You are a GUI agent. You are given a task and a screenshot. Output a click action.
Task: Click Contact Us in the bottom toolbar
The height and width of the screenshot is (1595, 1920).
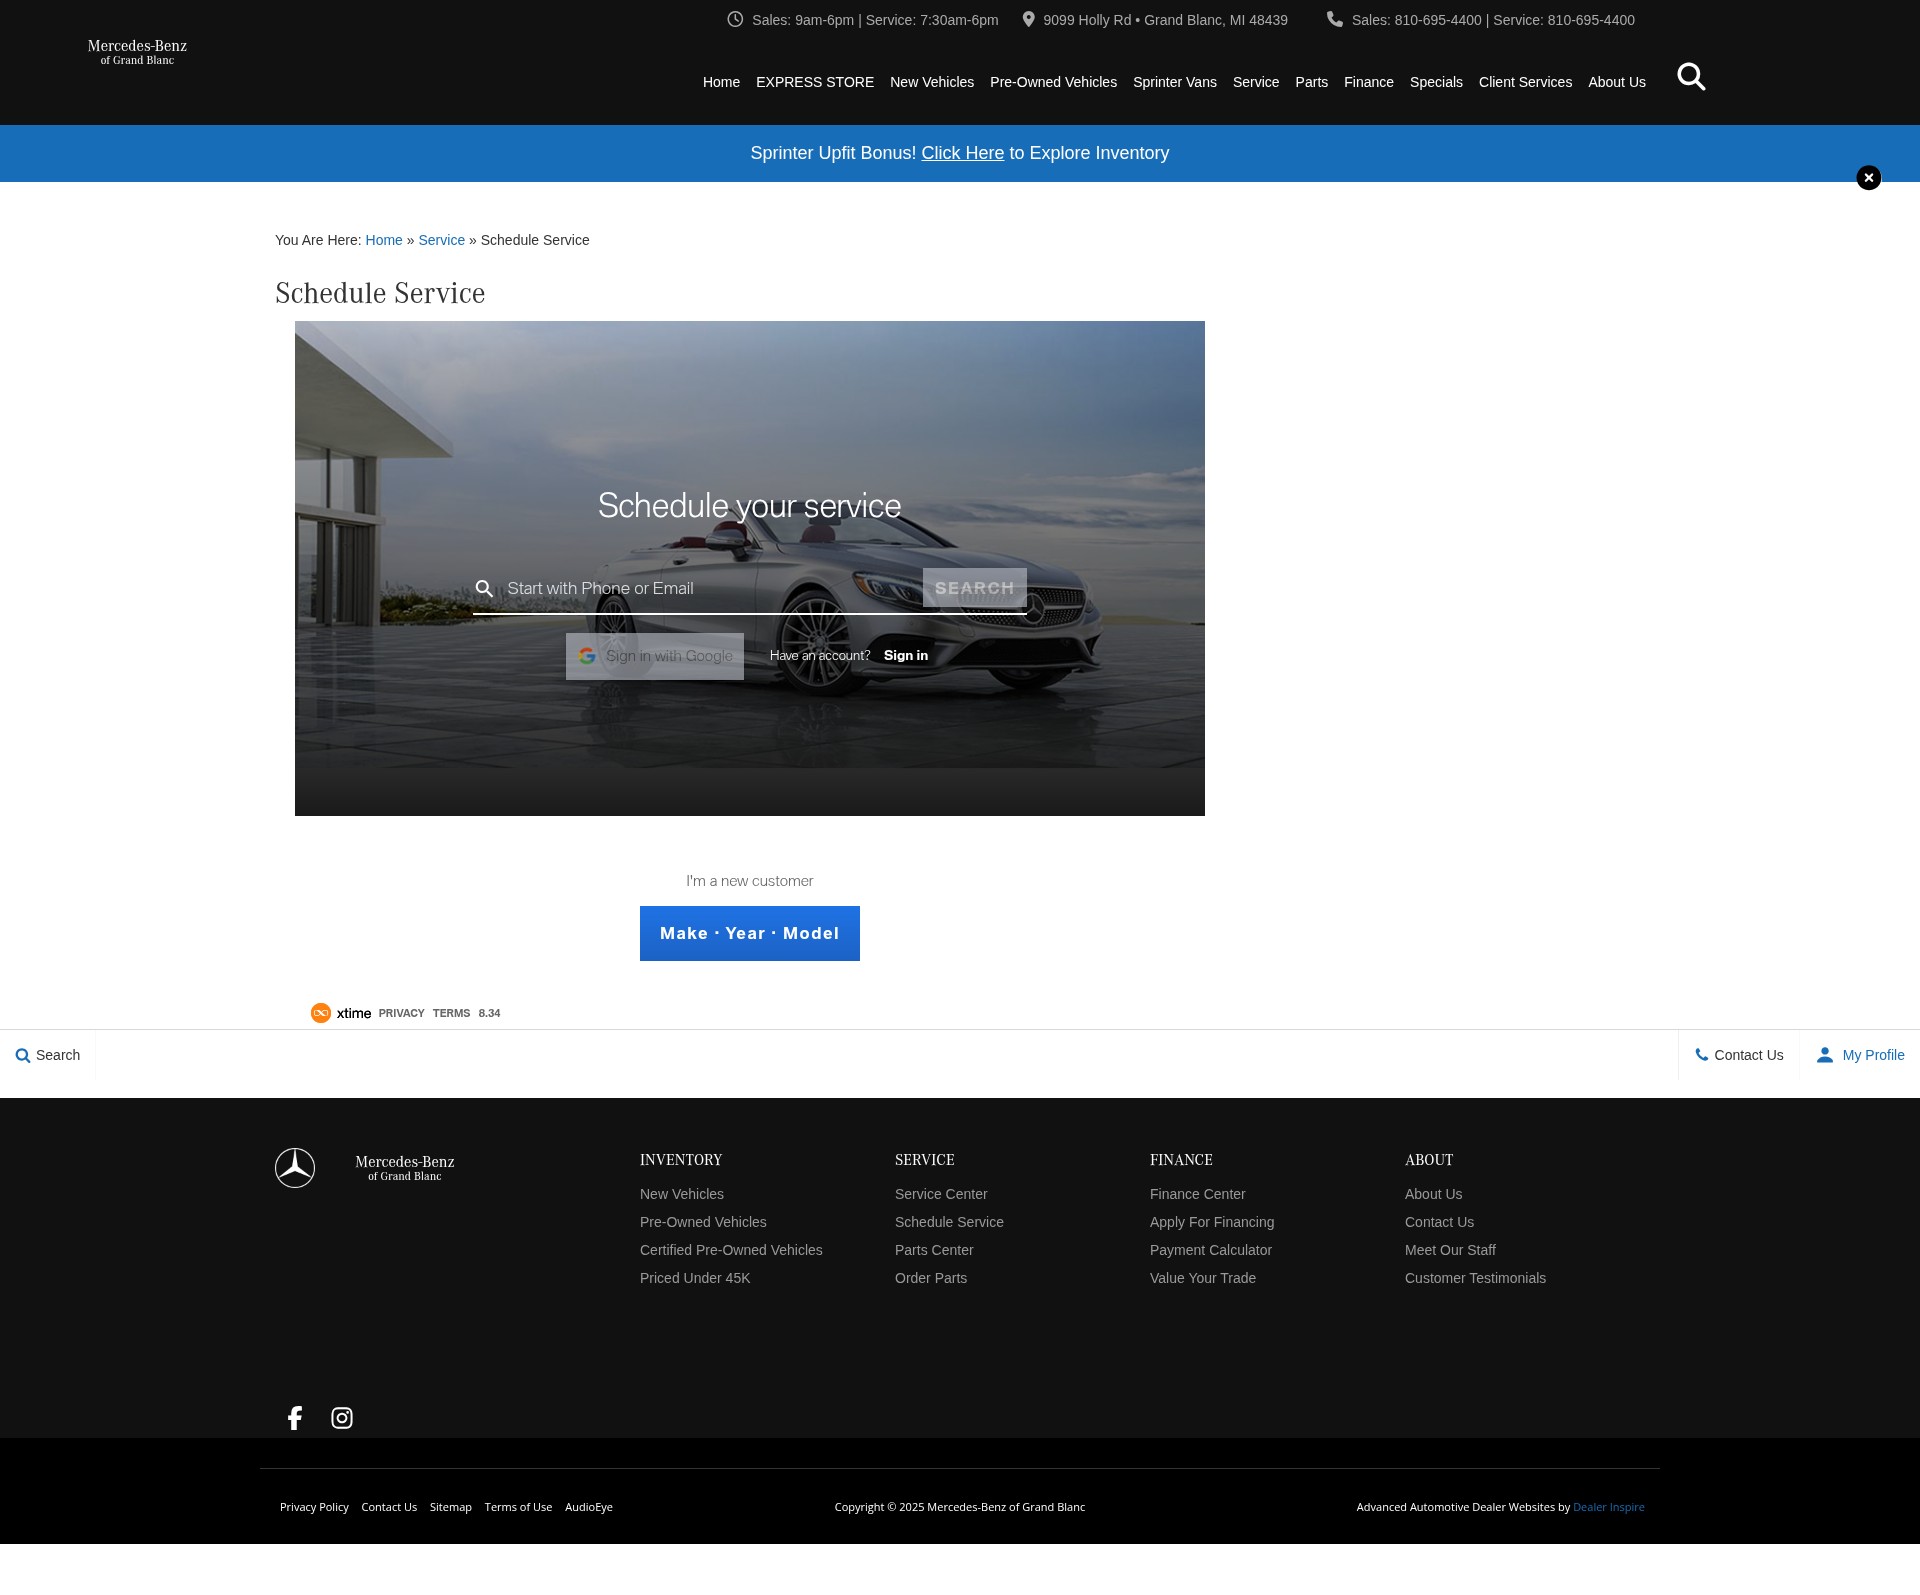click(1739, 1055)
